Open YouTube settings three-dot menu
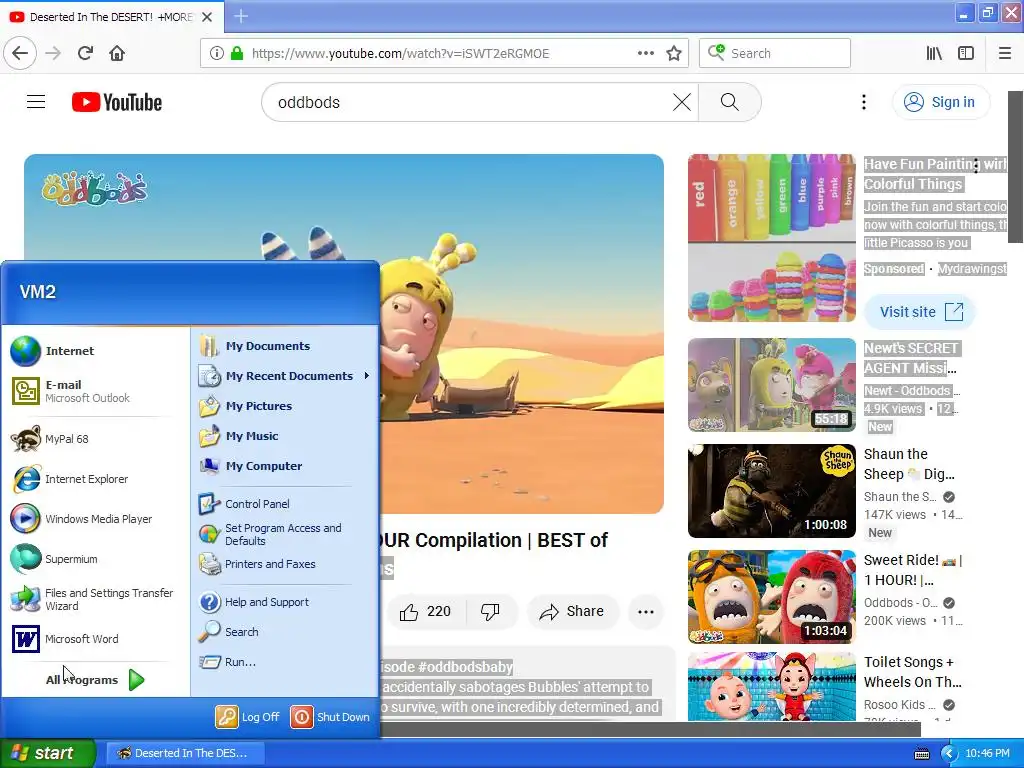The image size is (1024, 768). click(863, 102)
